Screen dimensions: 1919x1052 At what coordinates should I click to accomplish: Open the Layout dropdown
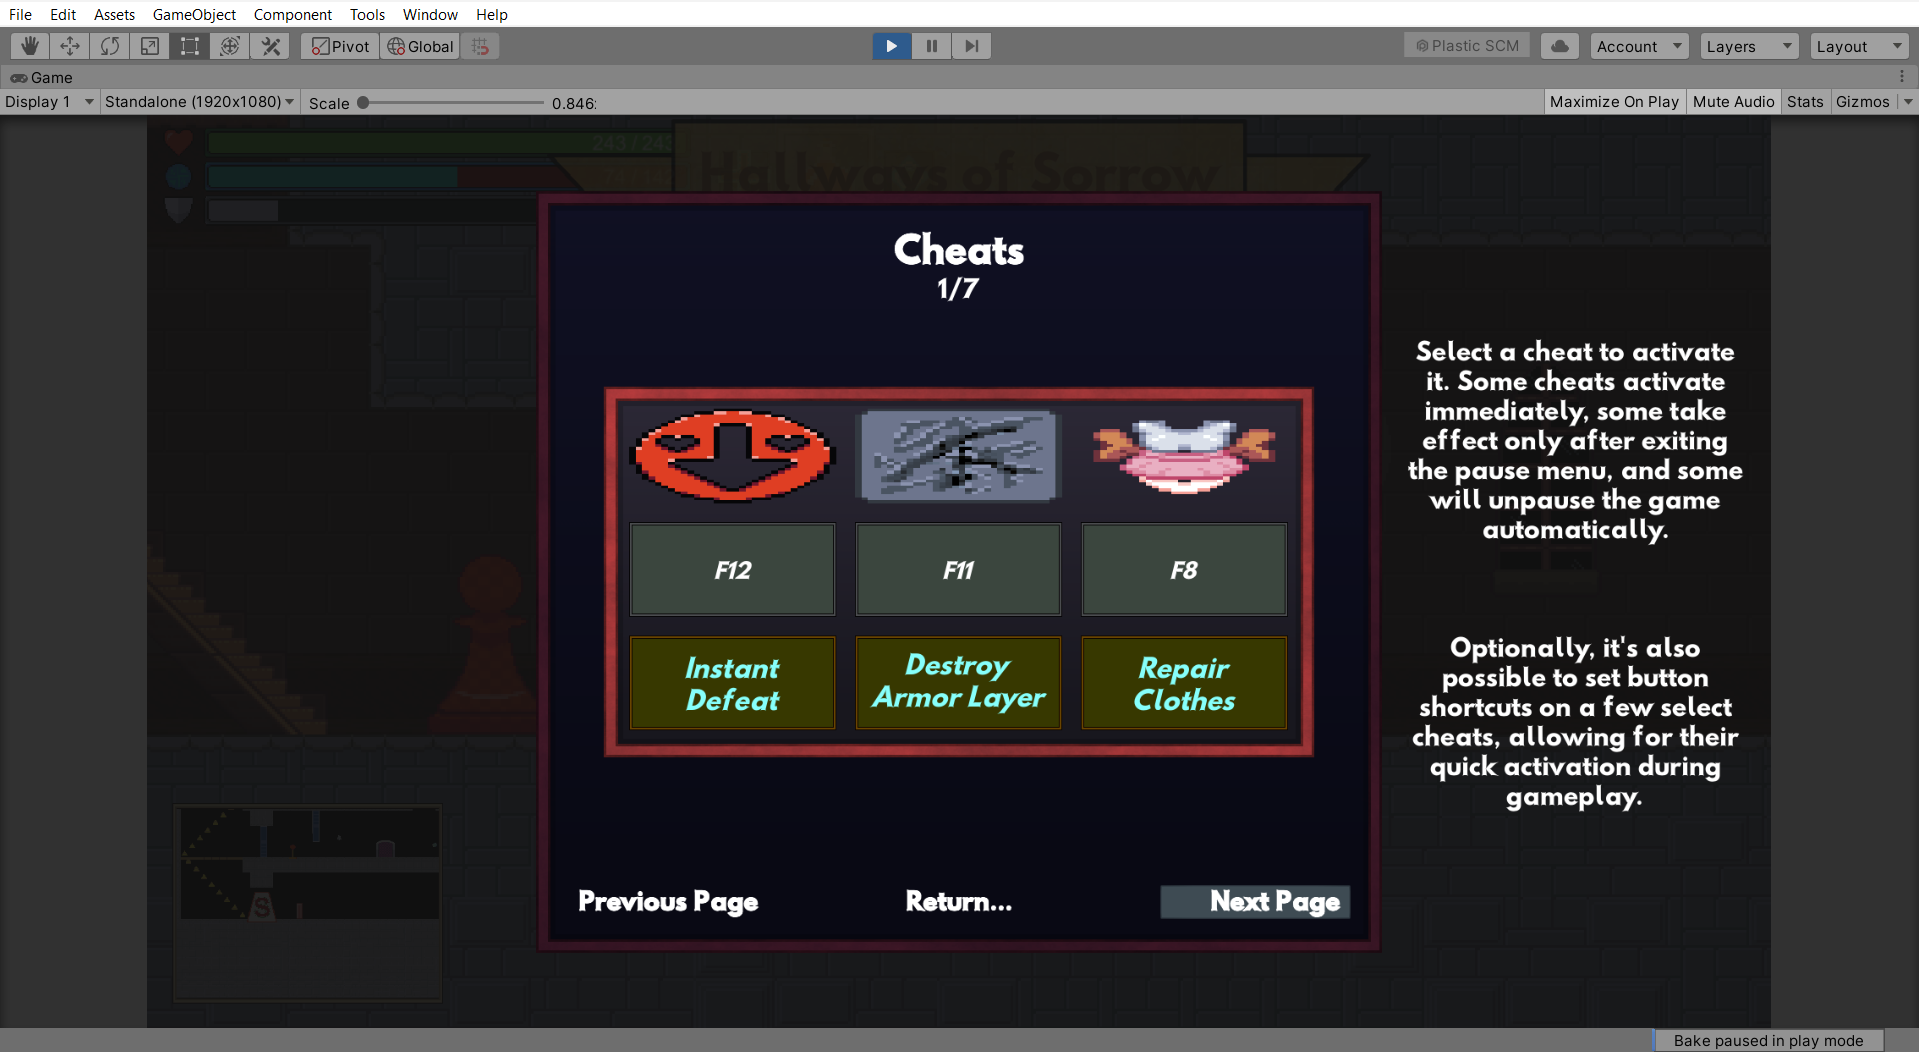tap(1859, 46)
